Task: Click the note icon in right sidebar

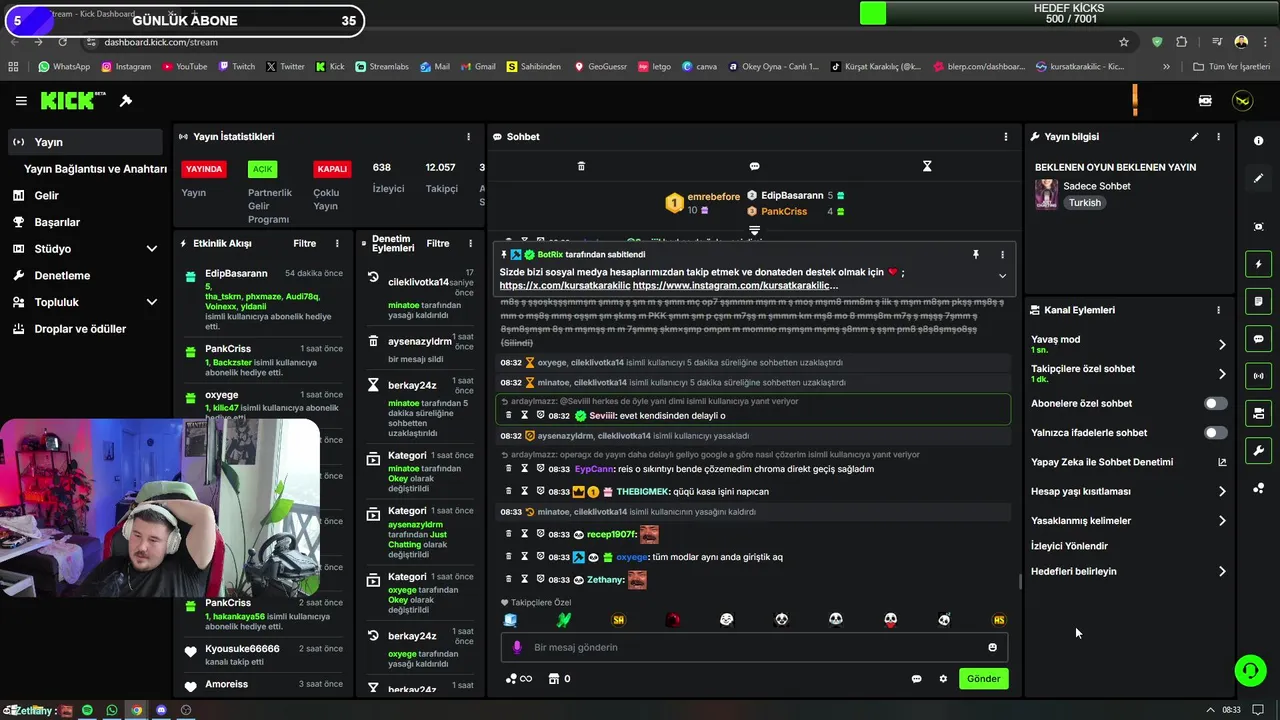Action: [x=1258, y=301]
